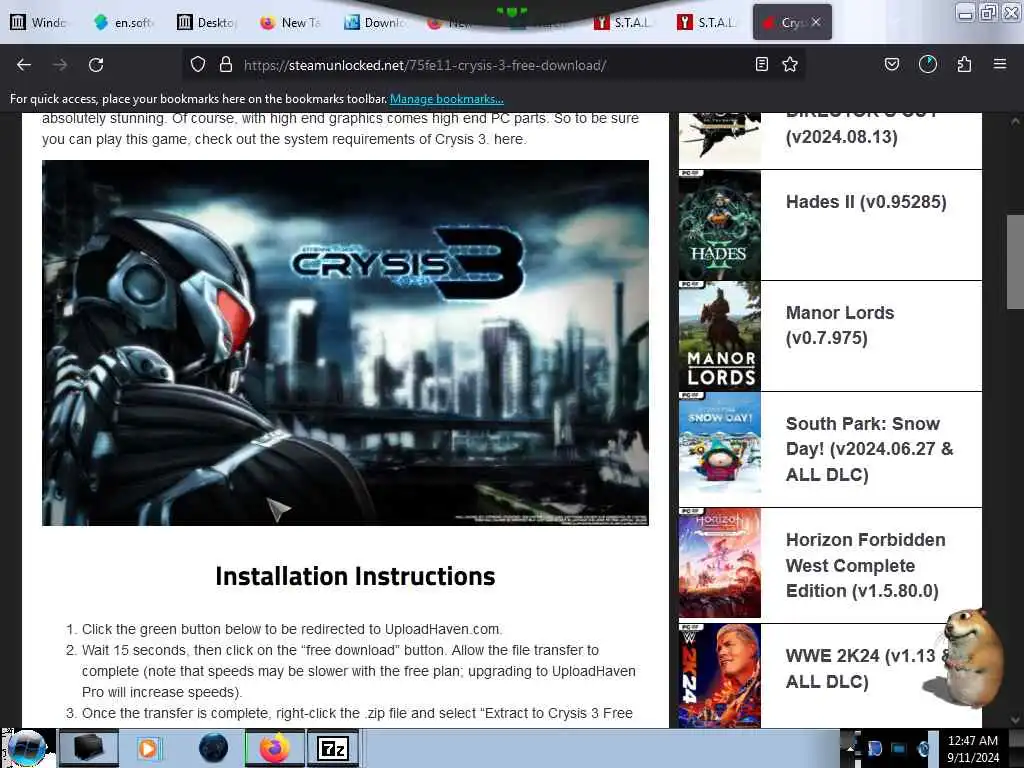Image resolution: width=1024 pixels, height=768 pixels.
Task: Open 7-Zip taskbar icon
Action: click(x=334, y=748)
